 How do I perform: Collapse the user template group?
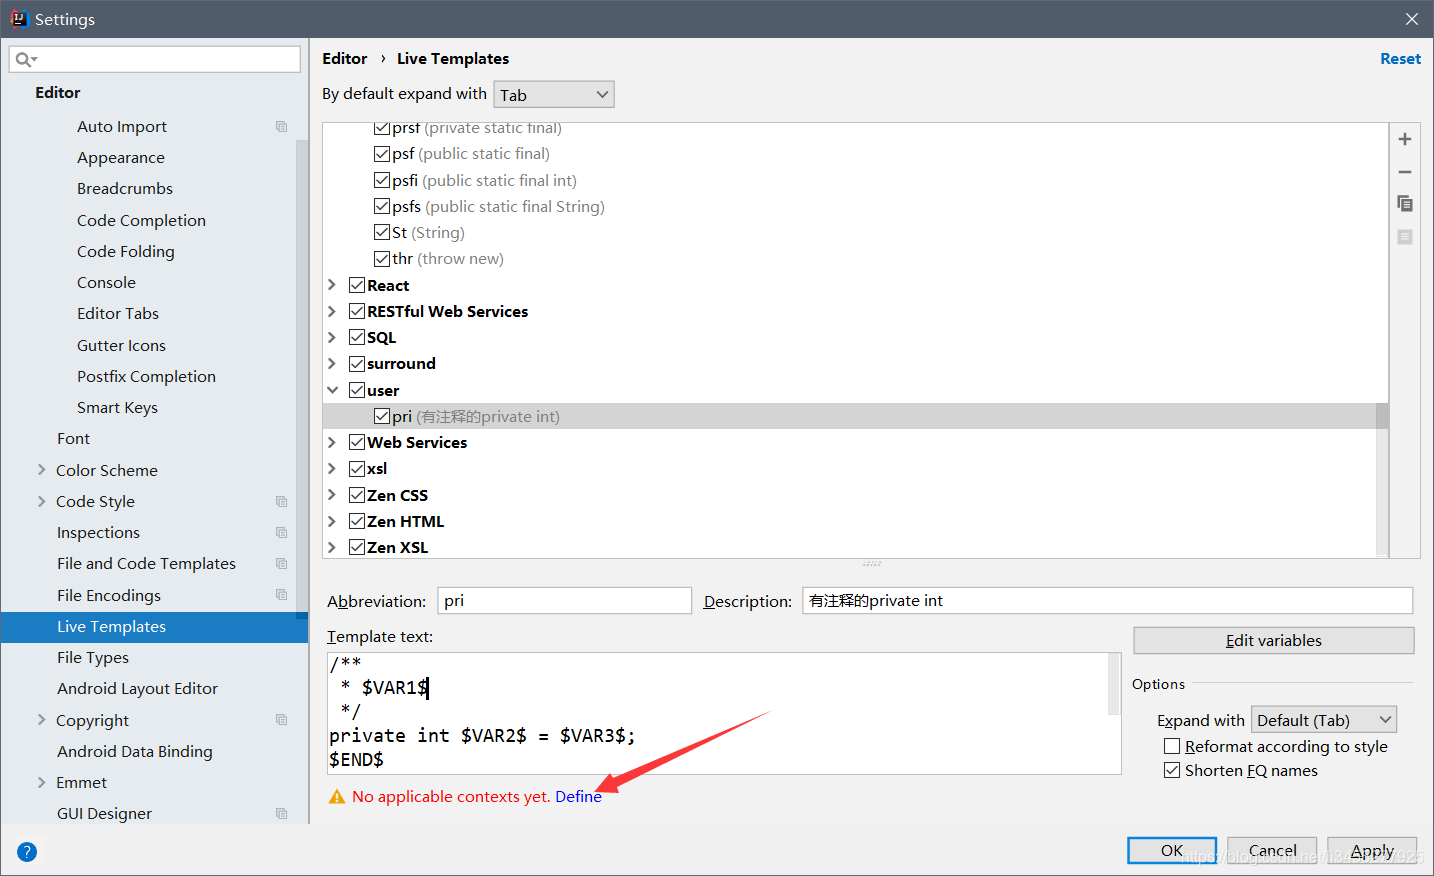332,390
